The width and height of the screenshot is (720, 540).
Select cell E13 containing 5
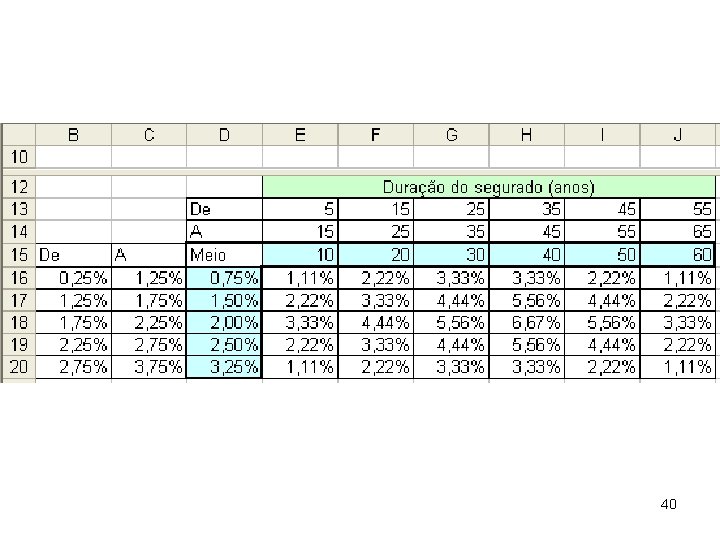(300, 209)
